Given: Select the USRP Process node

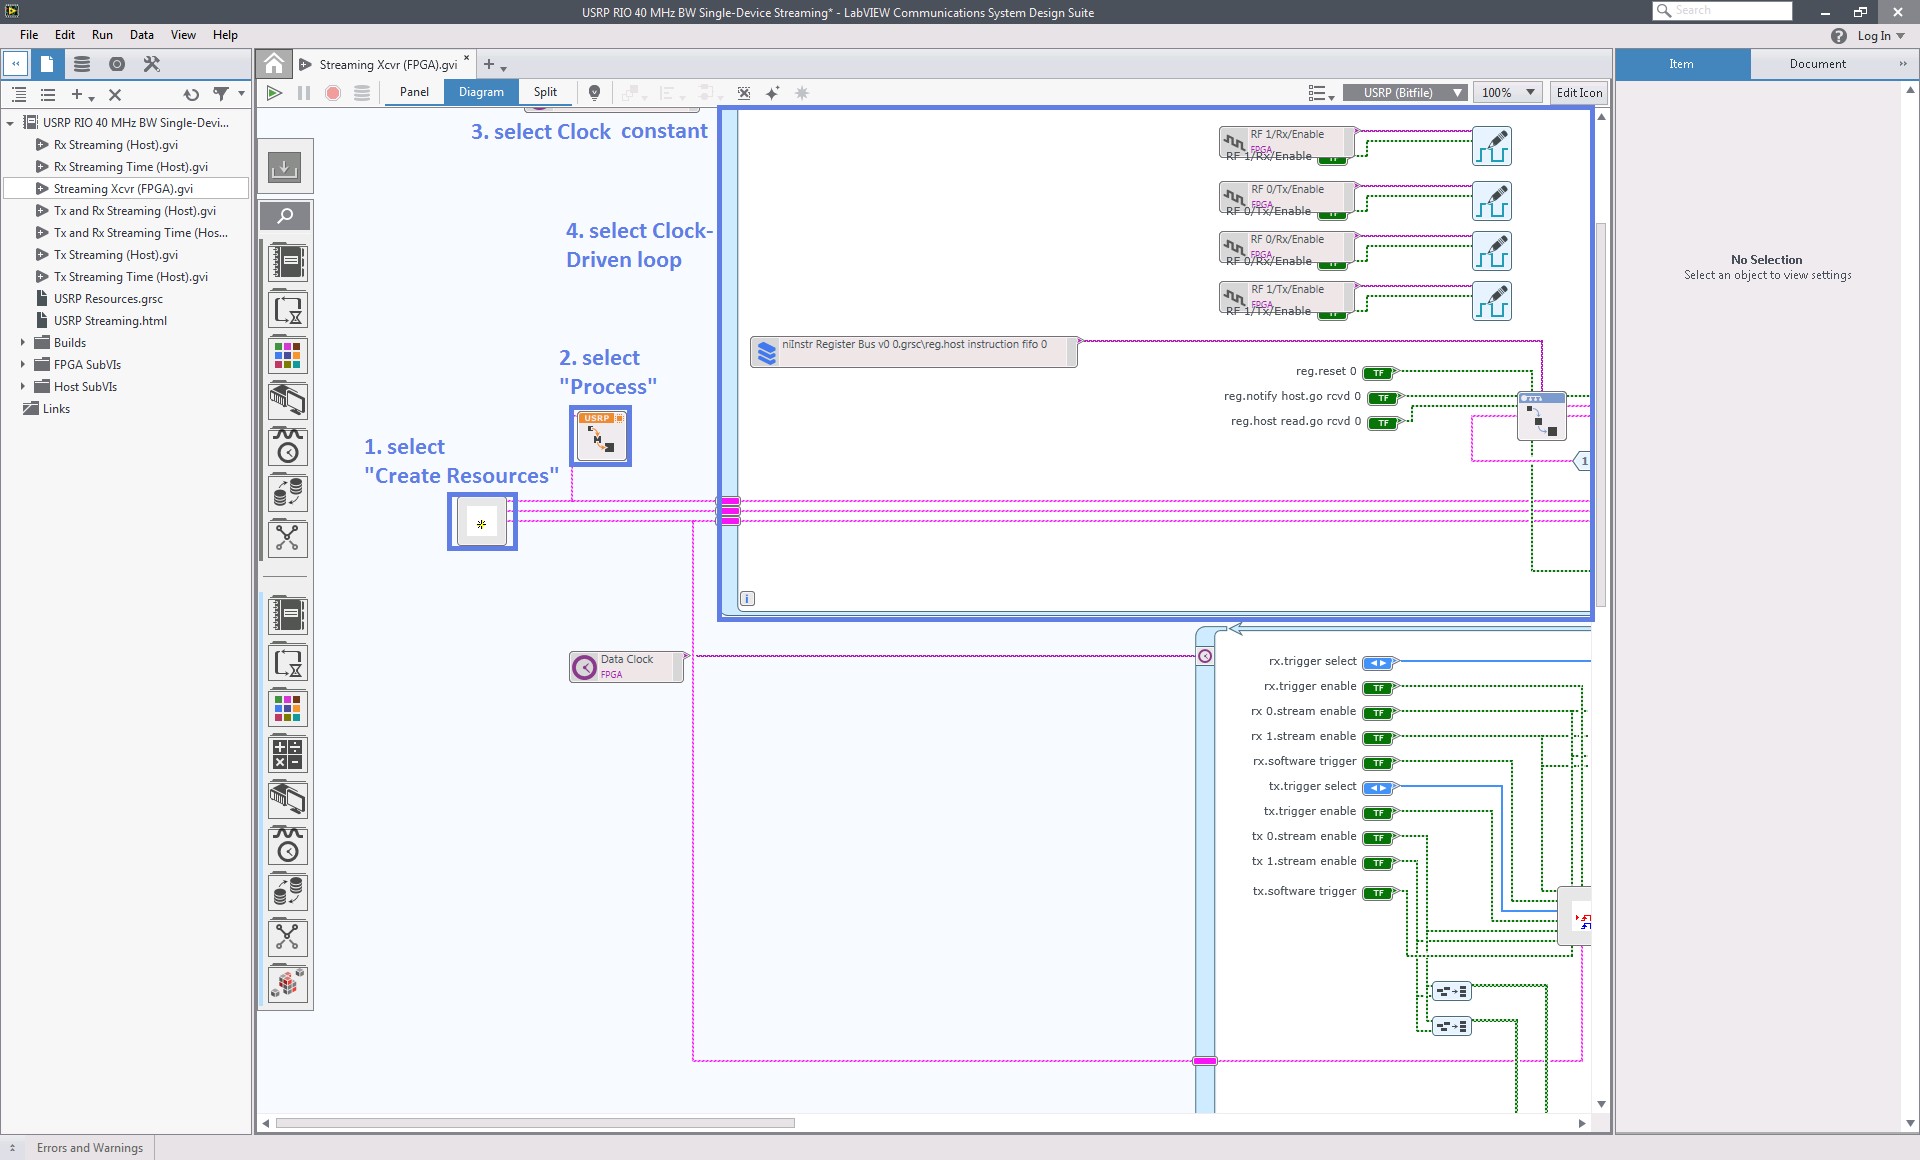Looking at the screenshot, I should 601,436.
